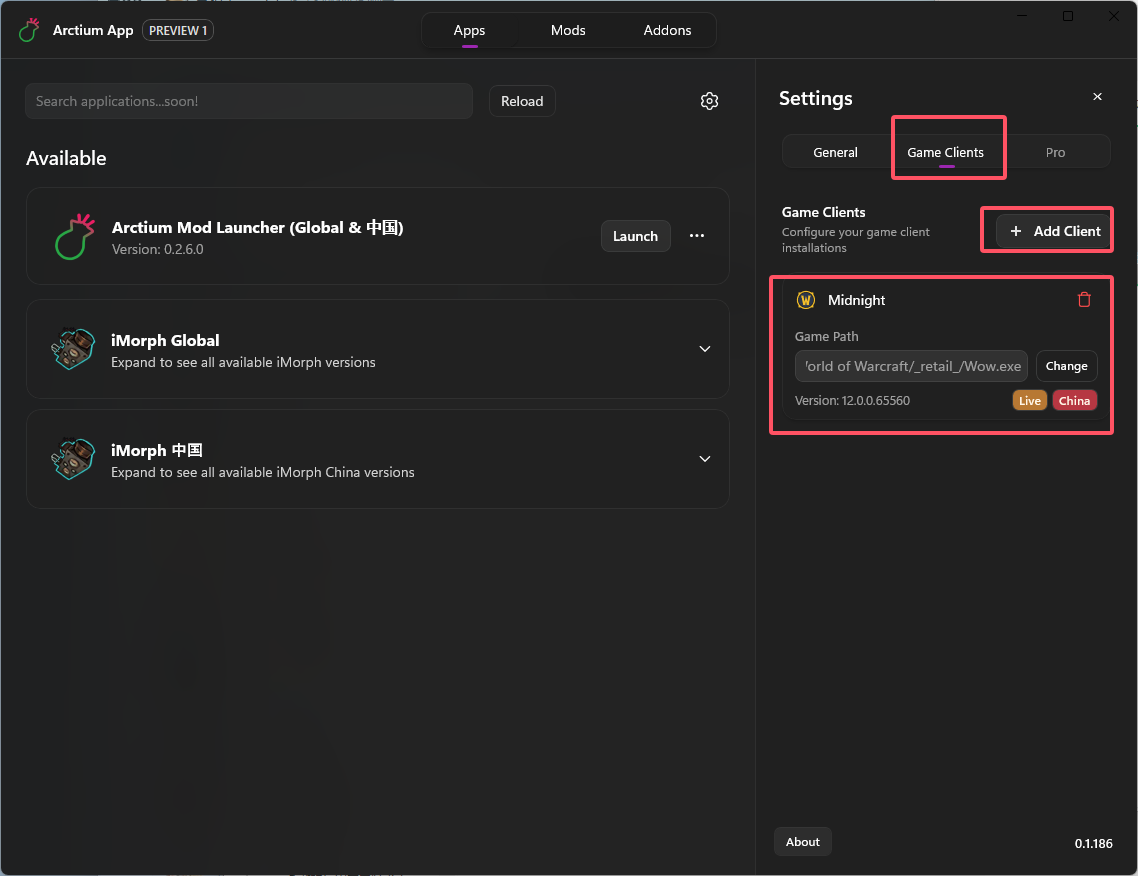
Task: Close the Settings panel with X
Action: 1097,97
